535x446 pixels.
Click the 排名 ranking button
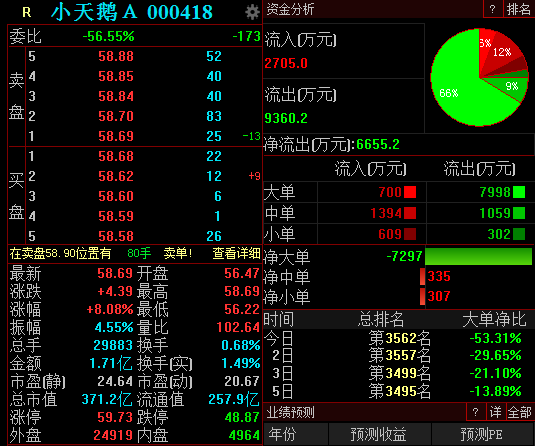pos(519,9)
